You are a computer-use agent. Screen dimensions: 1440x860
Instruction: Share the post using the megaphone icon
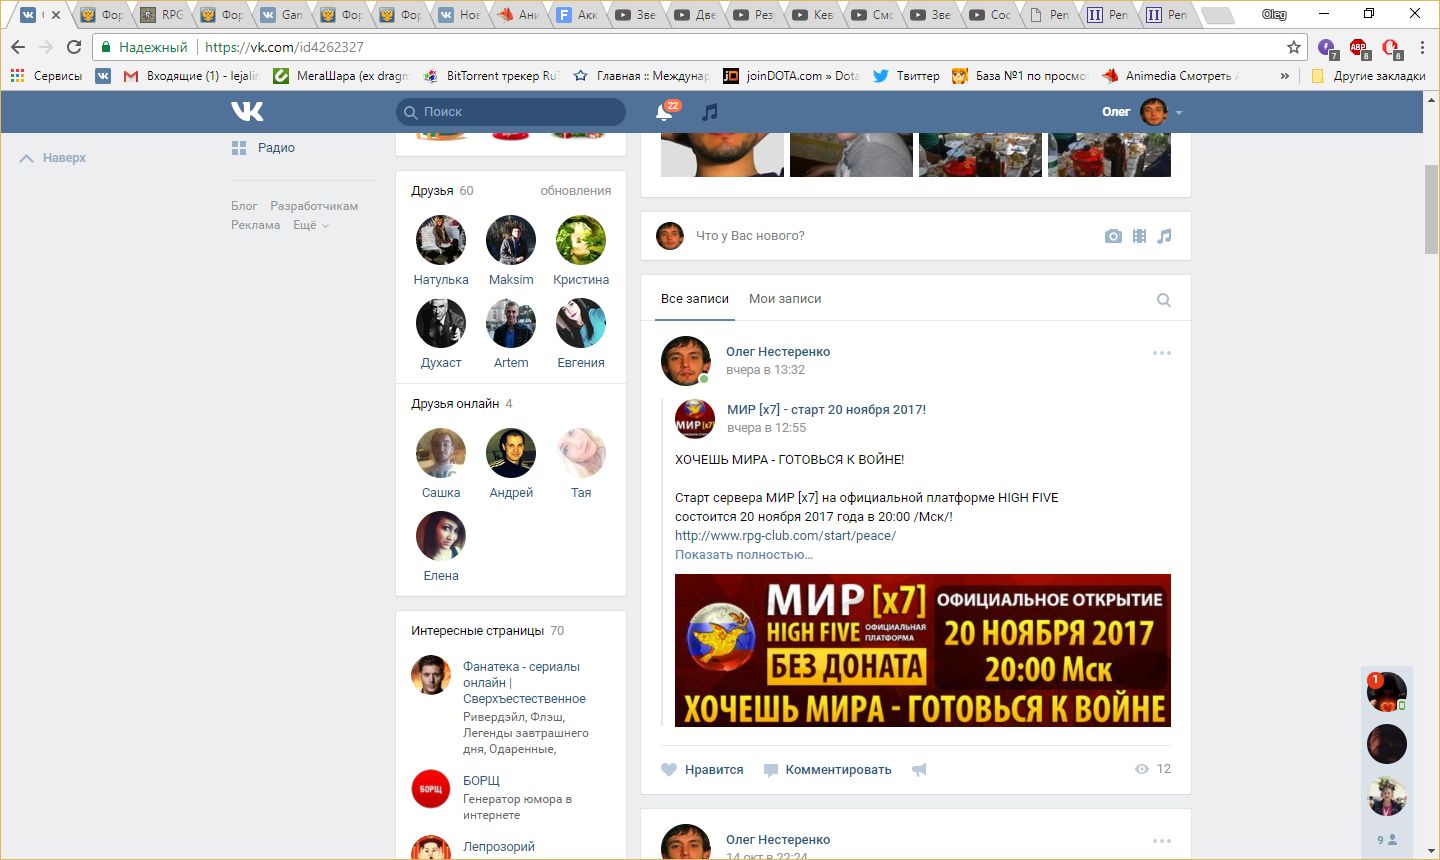[919, 769]
